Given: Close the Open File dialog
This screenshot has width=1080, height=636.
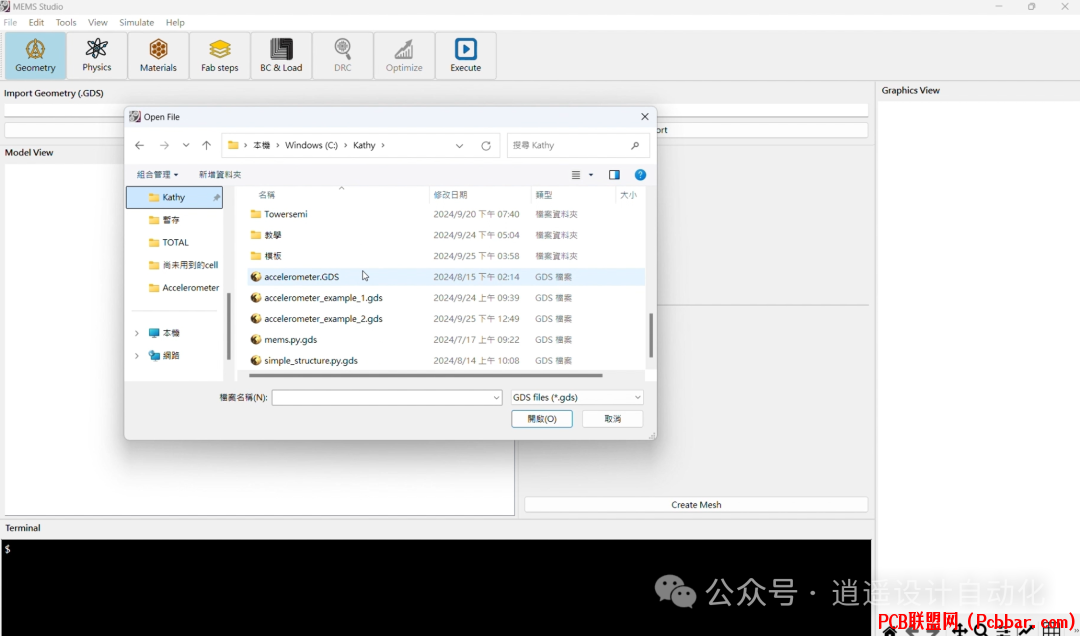Looking at the screenshot, I should pyautogui.click(x=645, y=117).
